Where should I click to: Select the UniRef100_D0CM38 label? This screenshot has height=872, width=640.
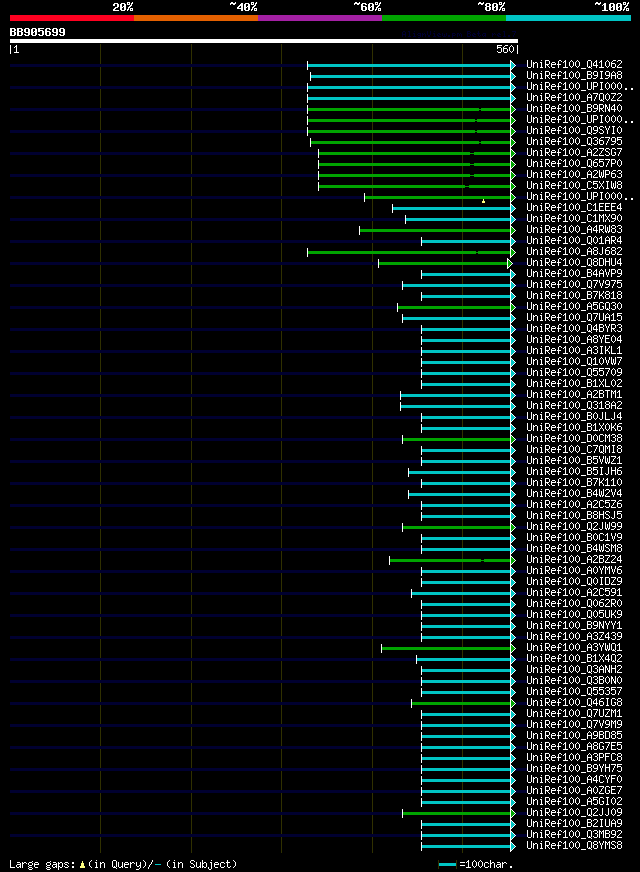(x=574, y=439)
